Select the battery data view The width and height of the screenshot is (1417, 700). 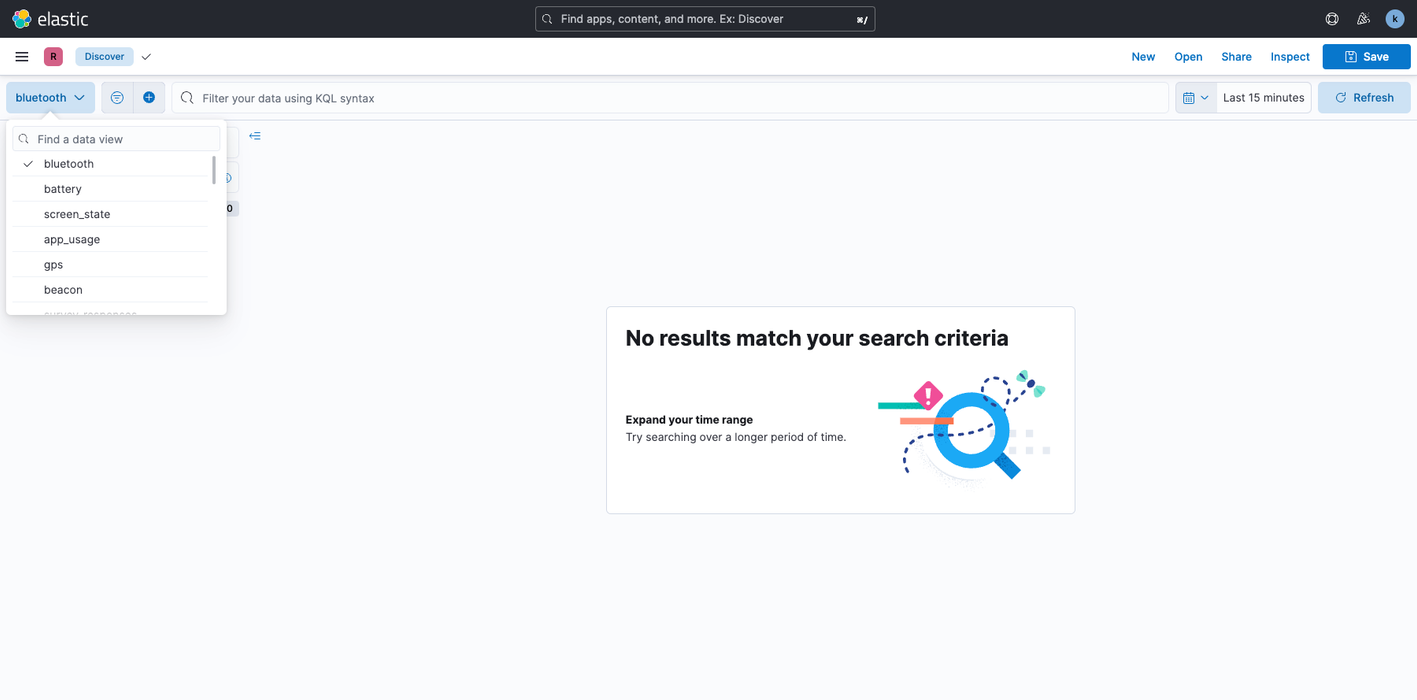coord(62,188)
